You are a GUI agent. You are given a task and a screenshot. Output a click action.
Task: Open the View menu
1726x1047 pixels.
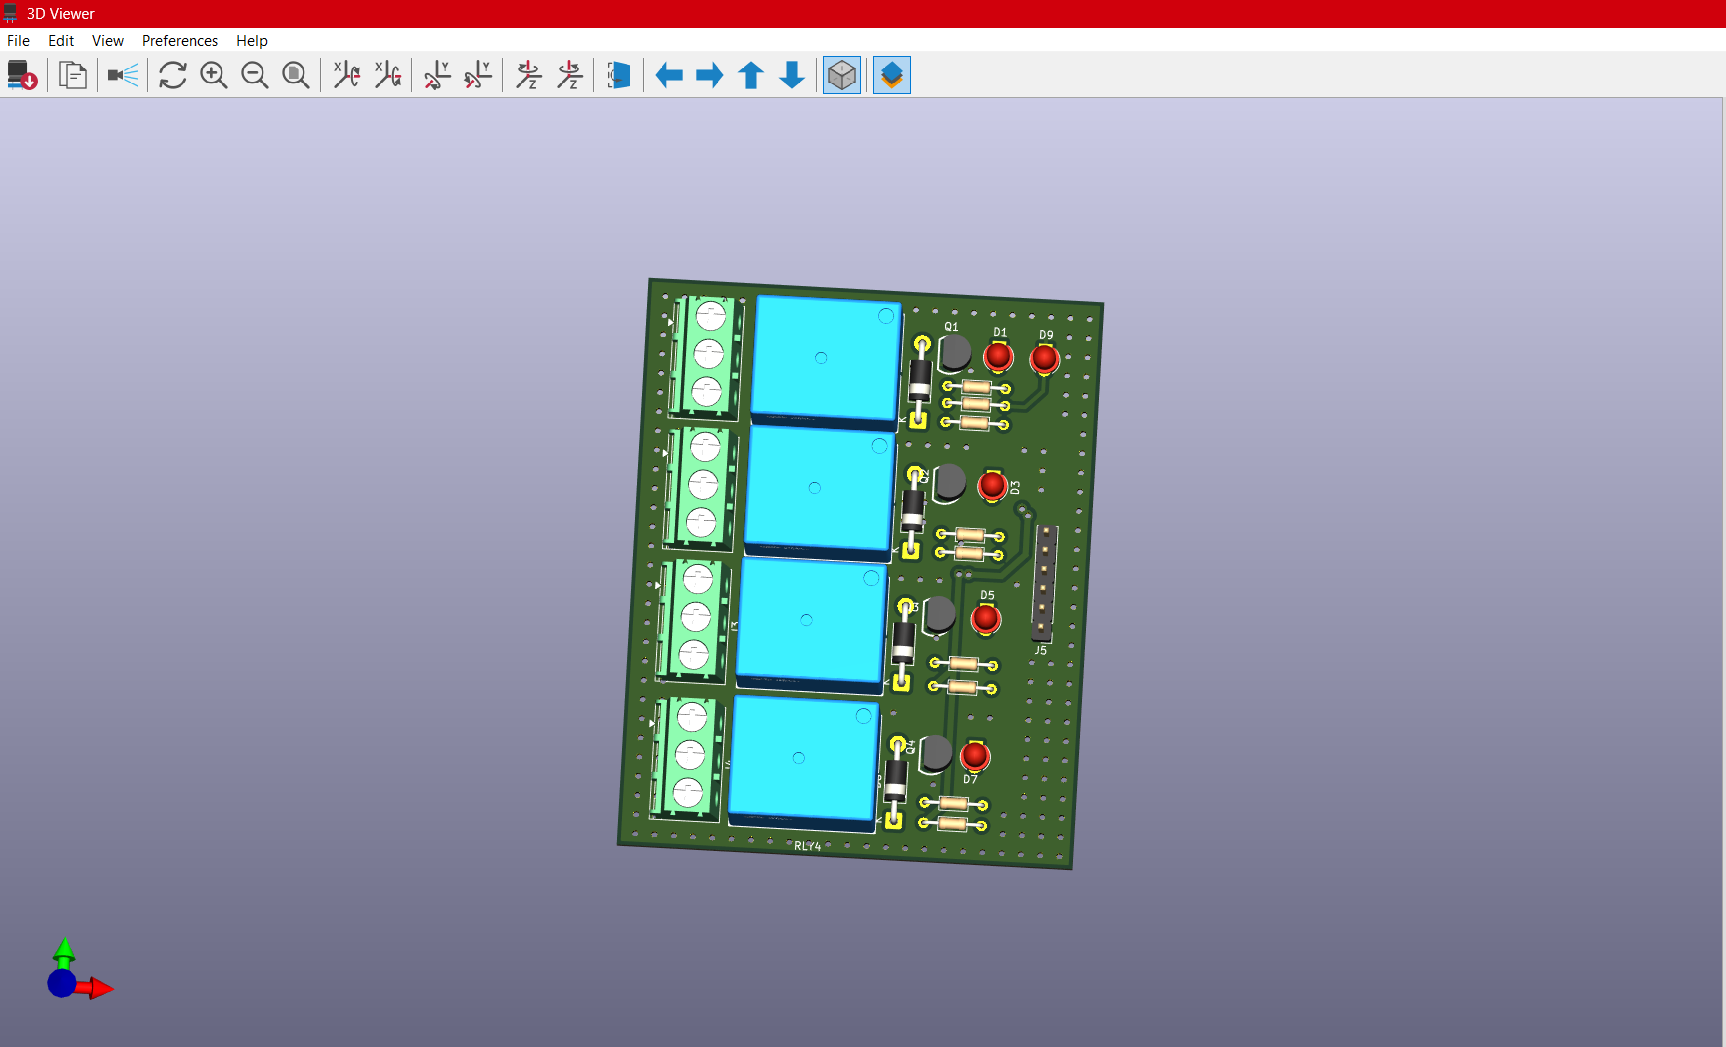108,41
